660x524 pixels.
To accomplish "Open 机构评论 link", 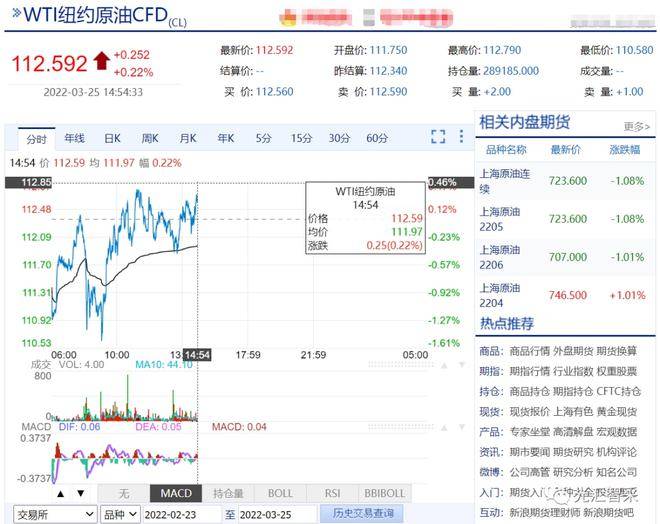I will click(617, 452).
